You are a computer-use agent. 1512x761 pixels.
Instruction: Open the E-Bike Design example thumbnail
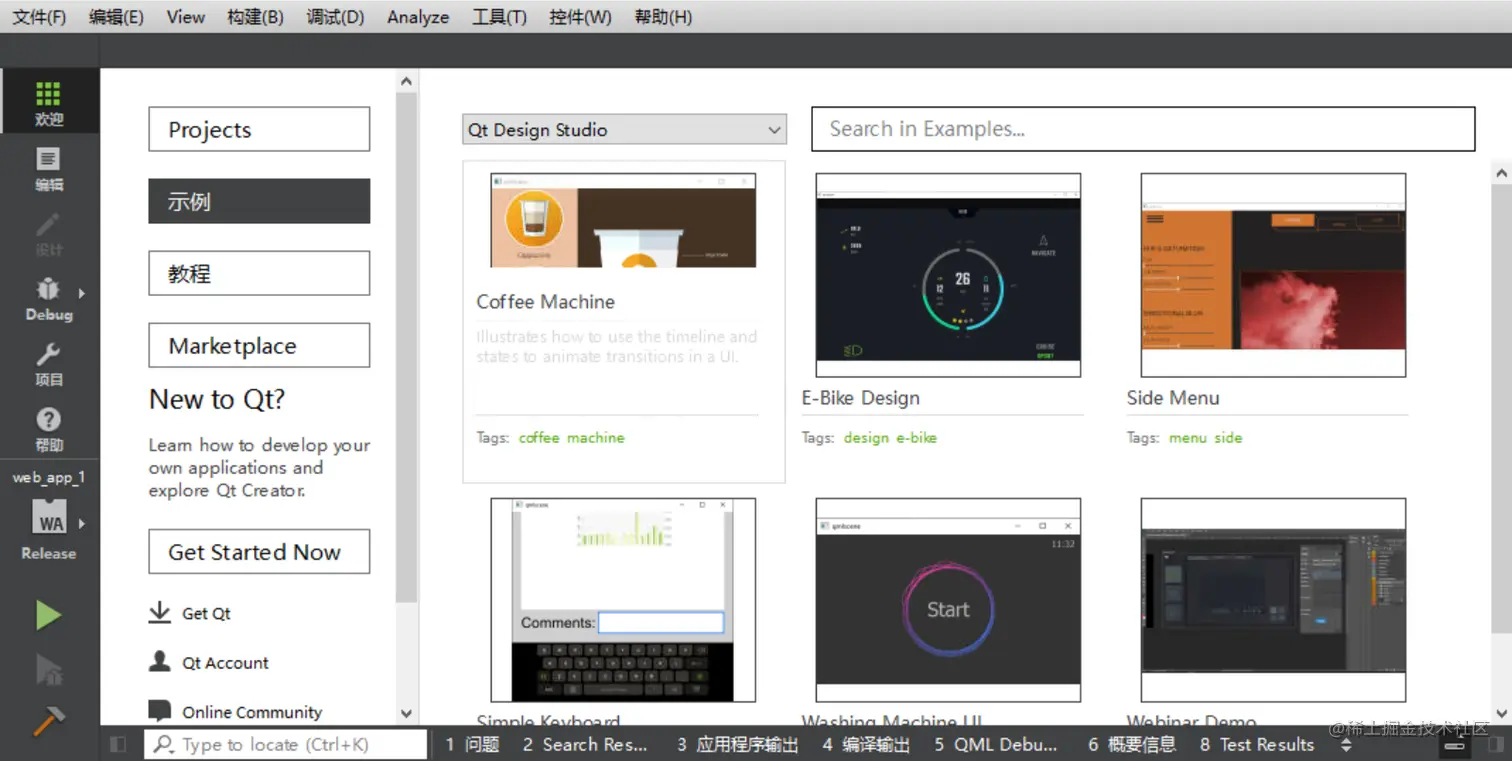[x=948, y=275]
